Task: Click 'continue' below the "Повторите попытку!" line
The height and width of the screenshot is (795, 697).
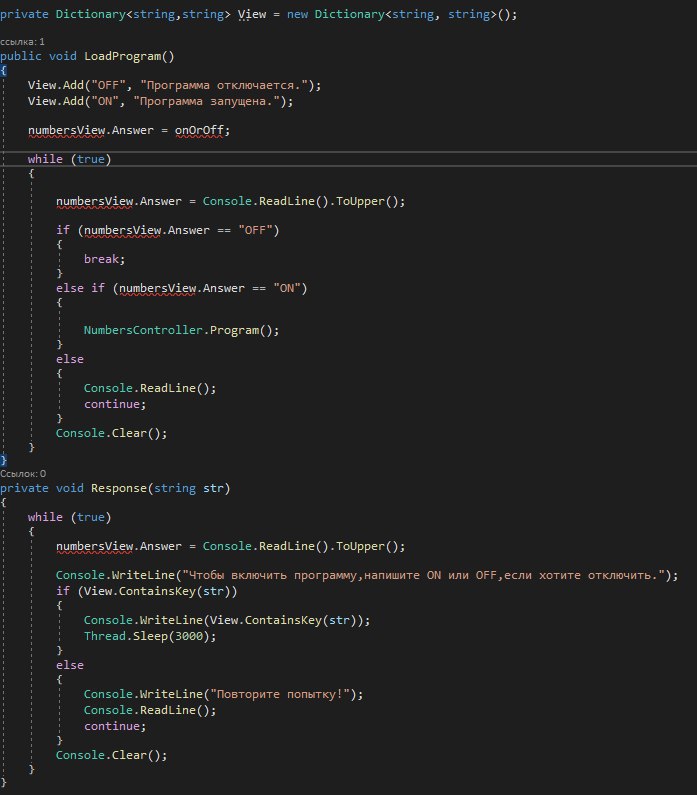Action: [x=112, y=726]
